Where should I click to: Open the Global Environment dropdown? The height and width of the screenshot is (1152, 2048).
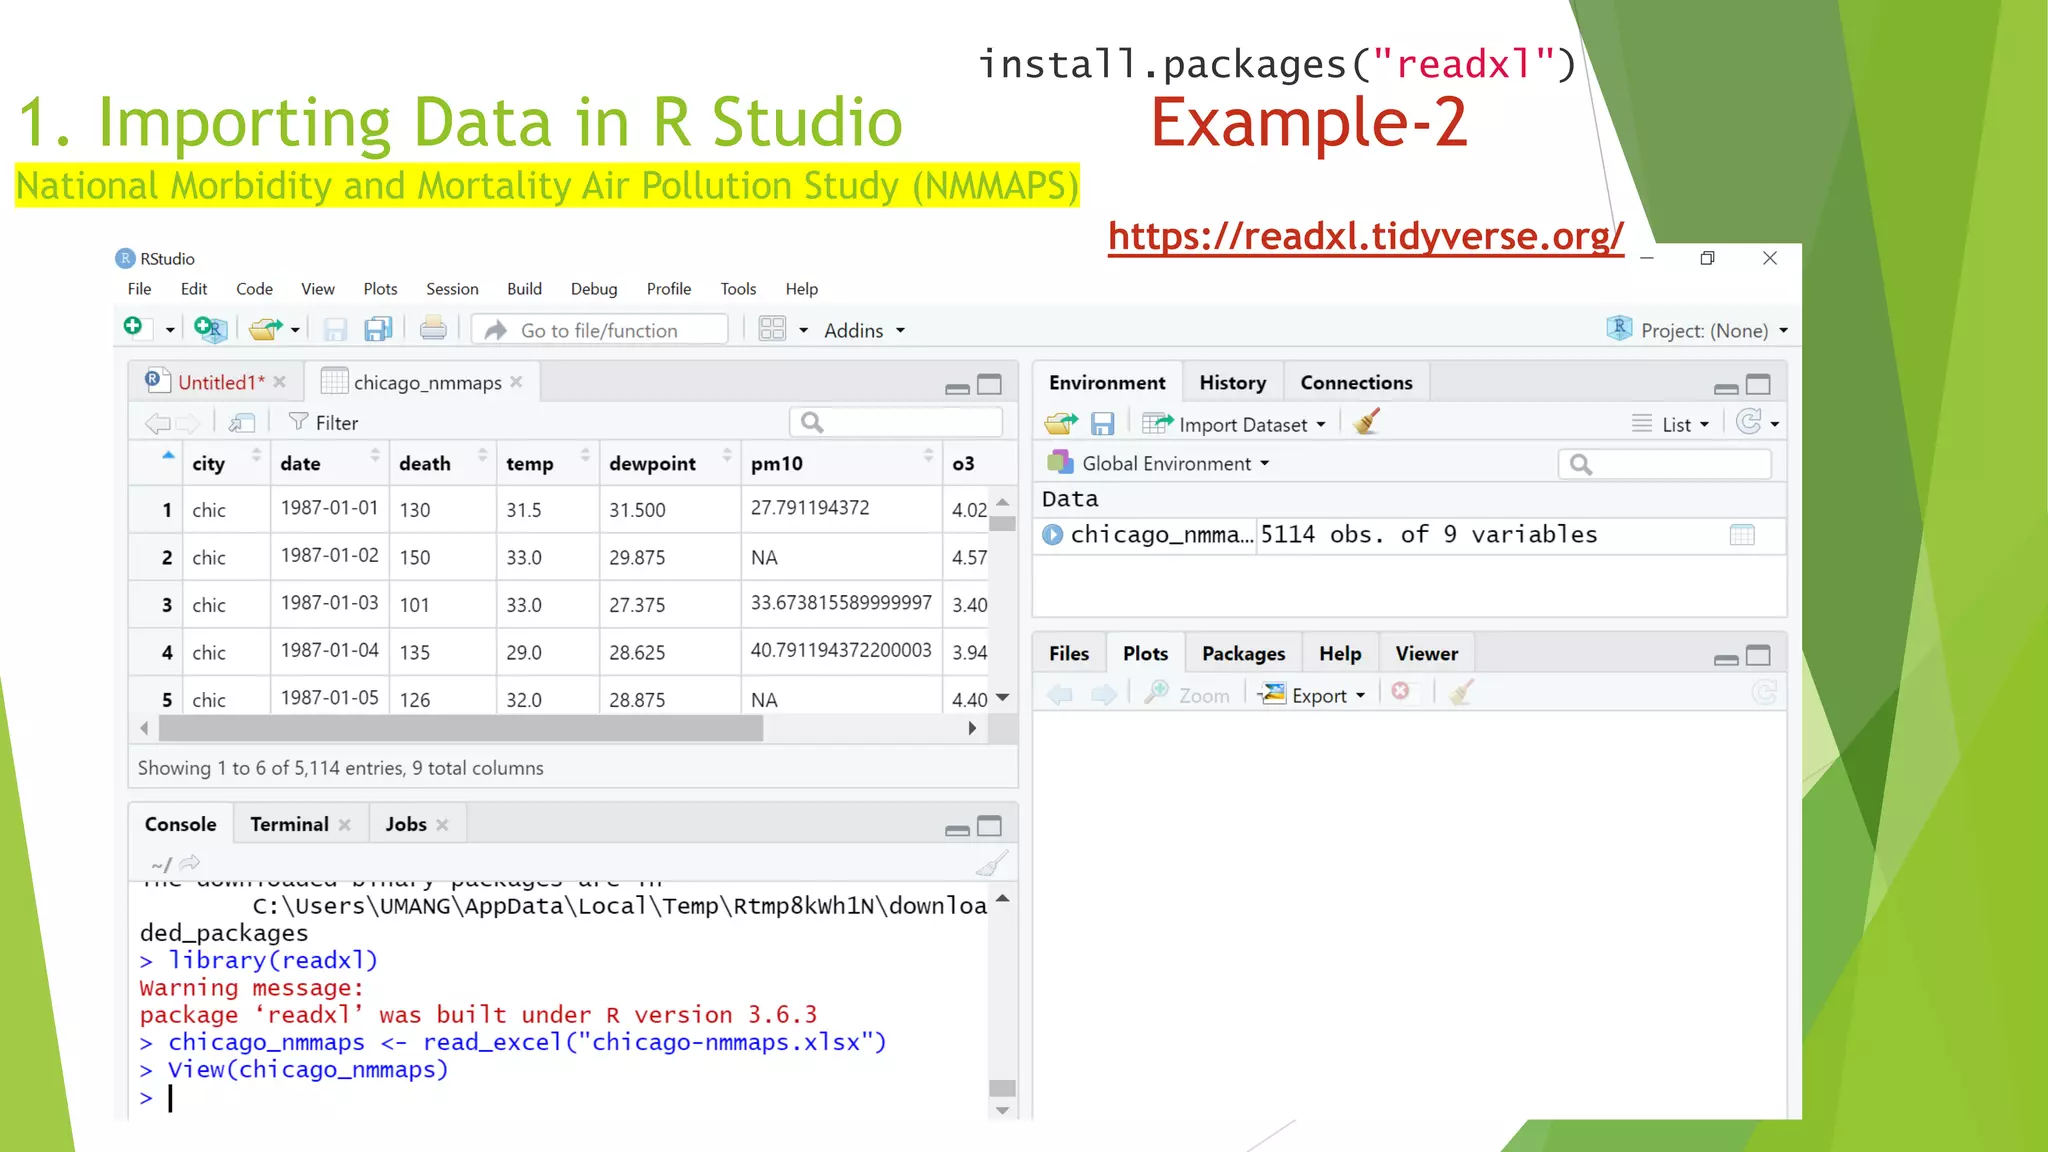[1159, 463]
